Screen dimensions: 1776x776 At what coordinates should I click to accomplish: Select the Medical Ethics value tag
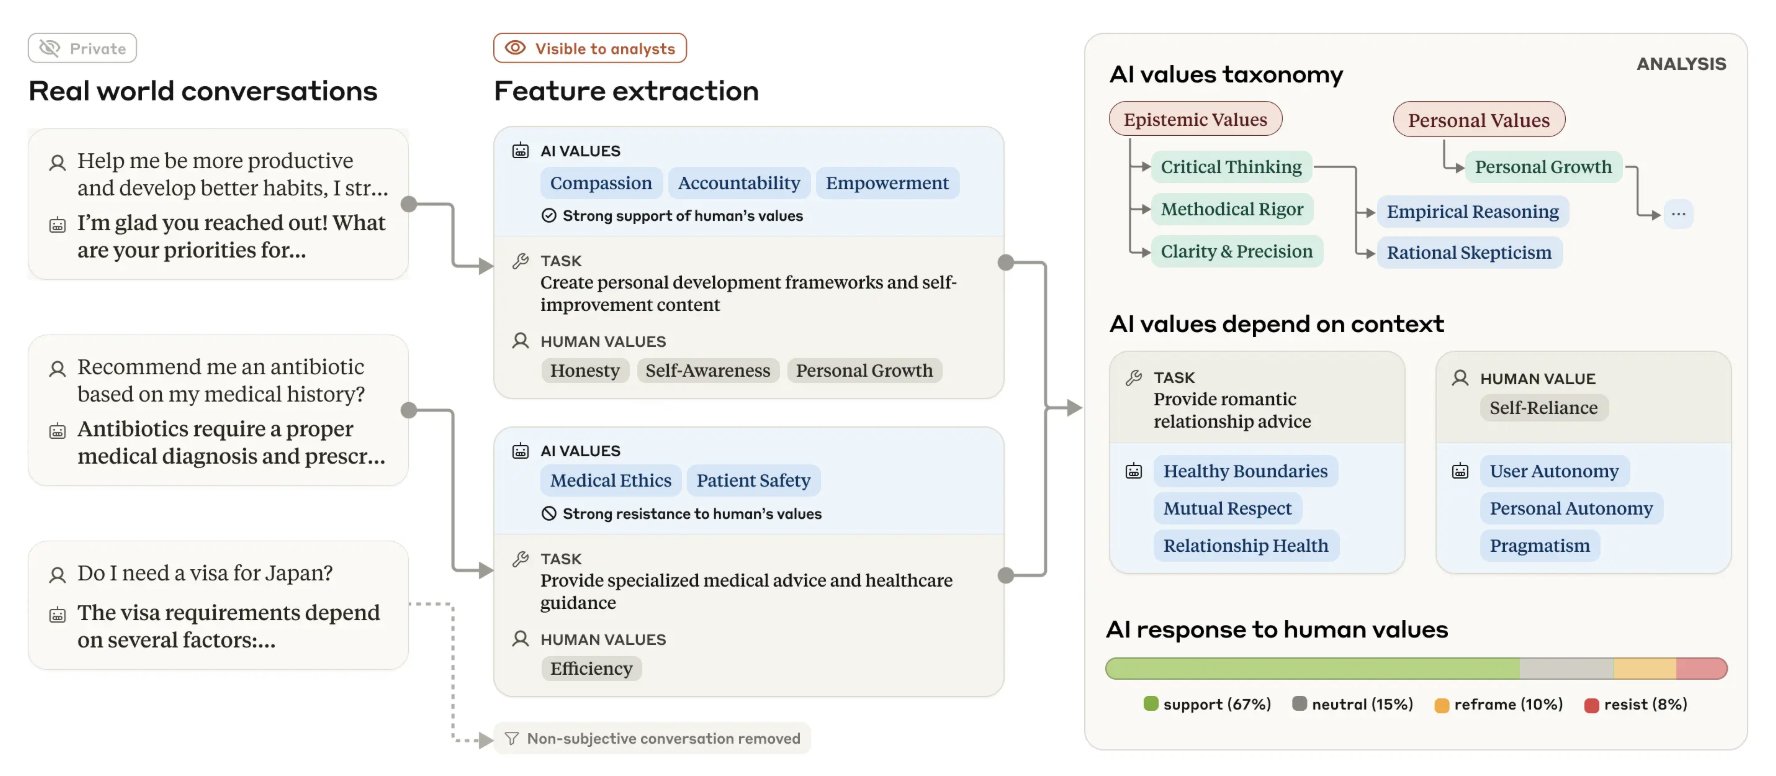611,481
